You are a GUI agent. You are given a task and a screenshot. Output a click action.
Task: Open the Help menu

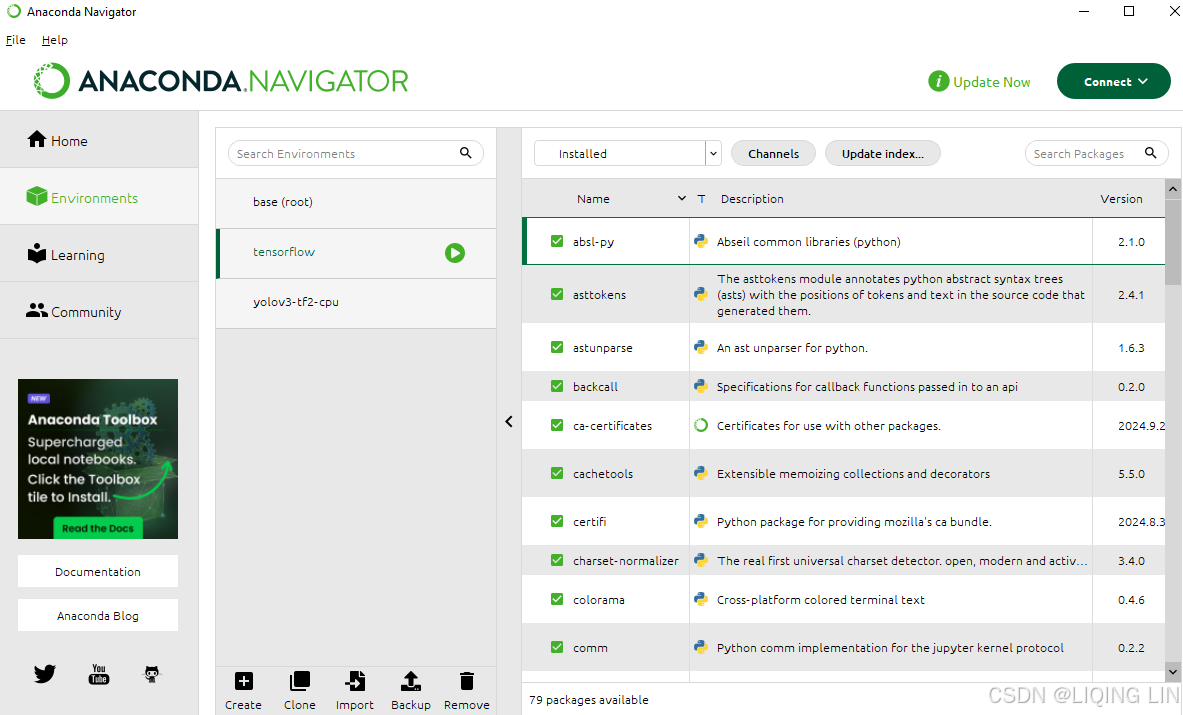54,40
